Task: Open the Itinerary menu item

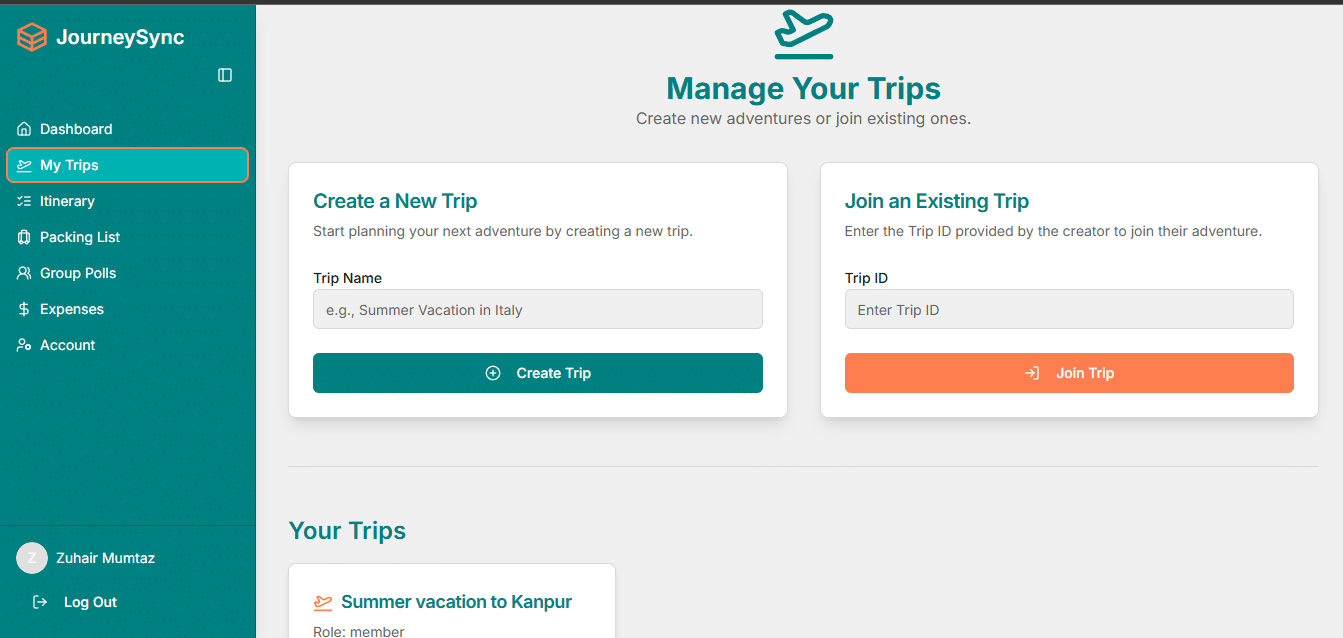Action: 67,201
